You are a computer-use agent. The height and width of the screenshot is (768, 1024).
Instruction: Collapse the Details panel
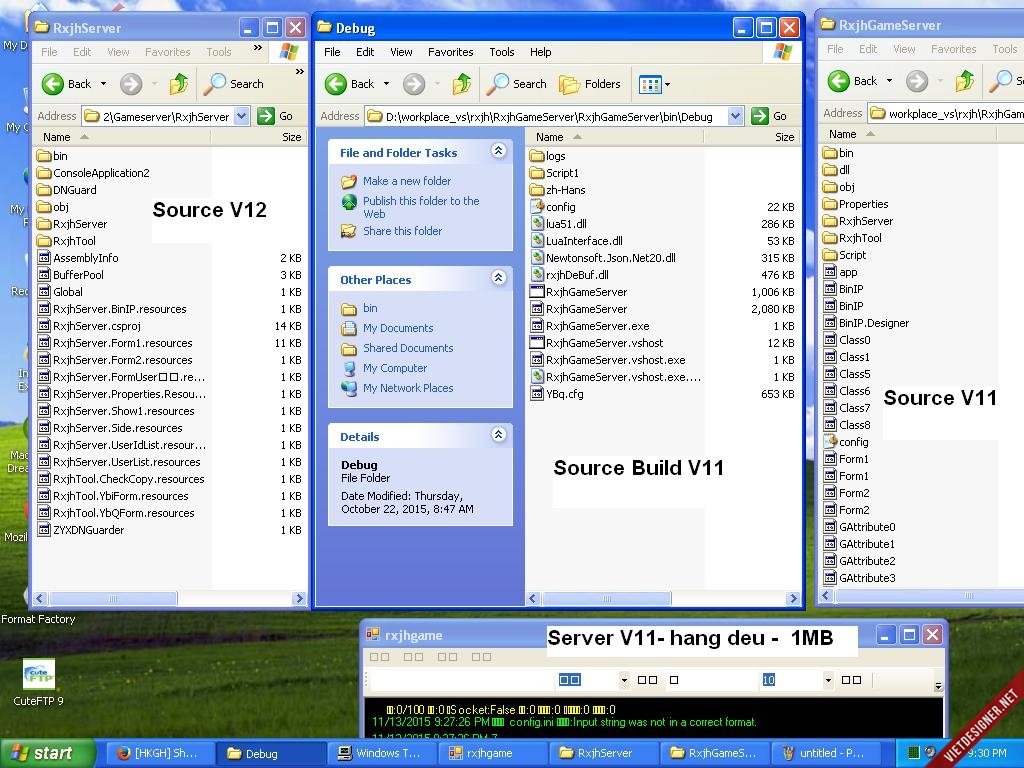498,435
